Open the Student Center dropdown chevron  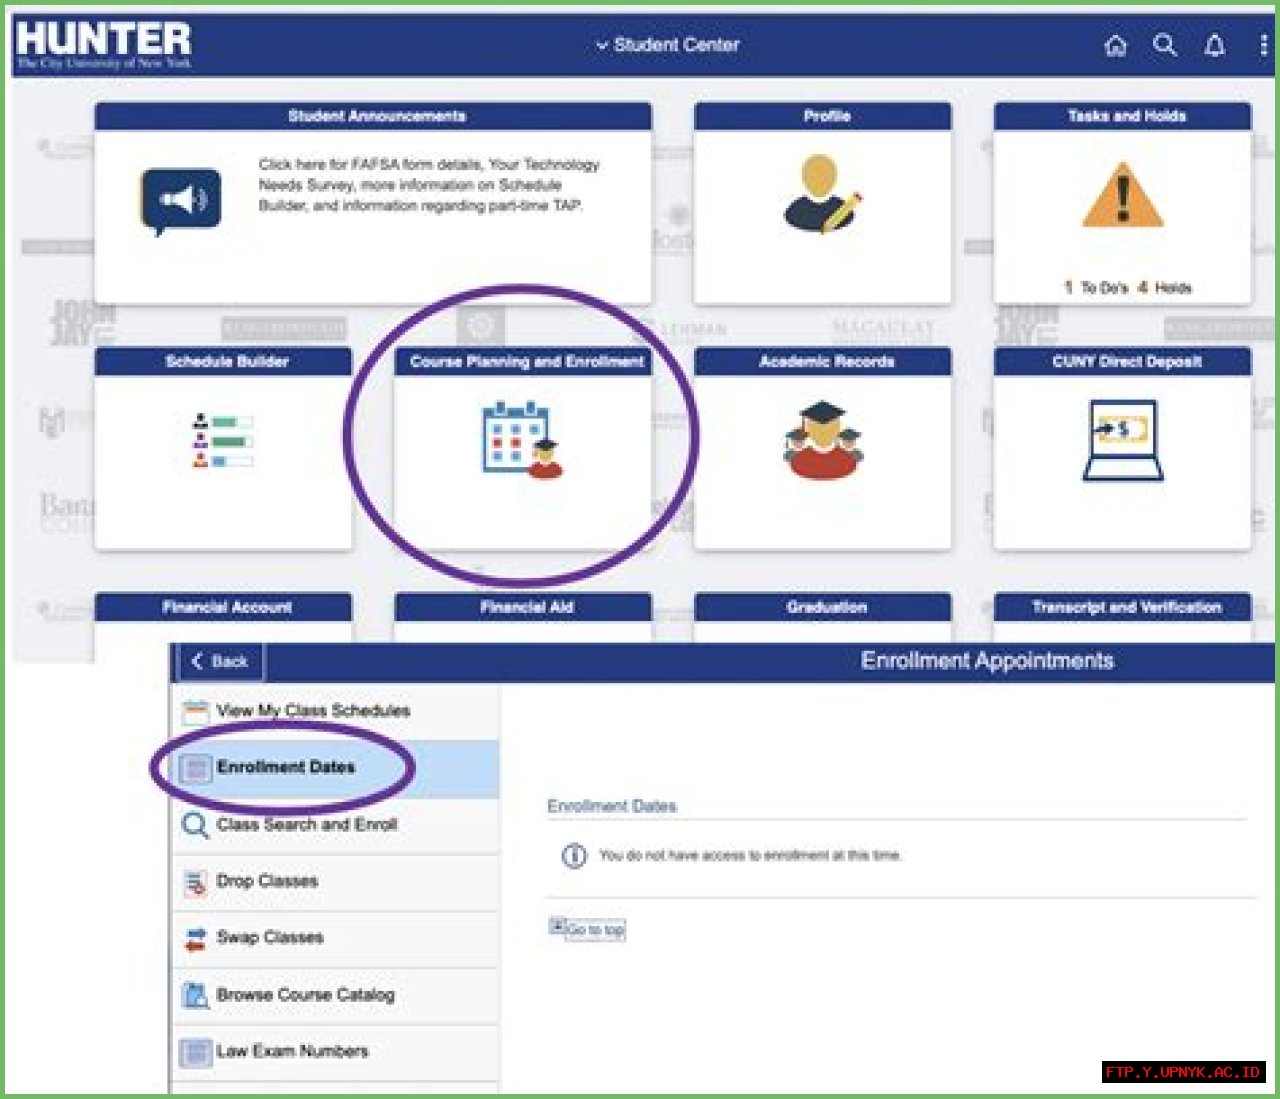601,45
